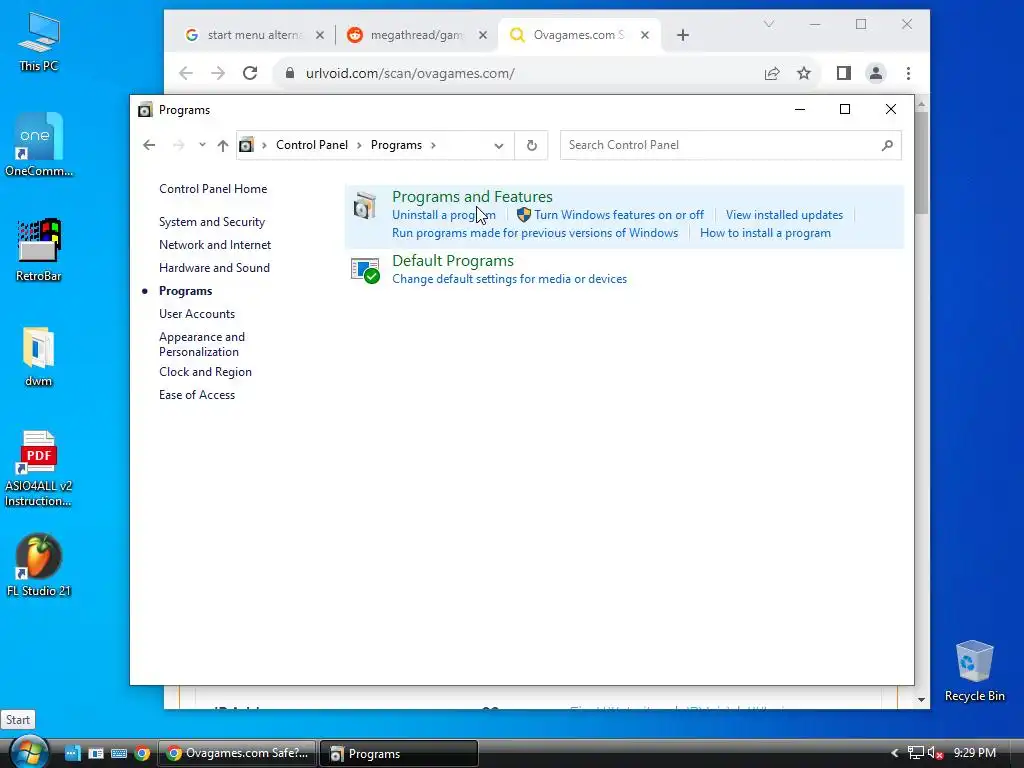Launch Chrome from quick launch bar

point(142,754)
